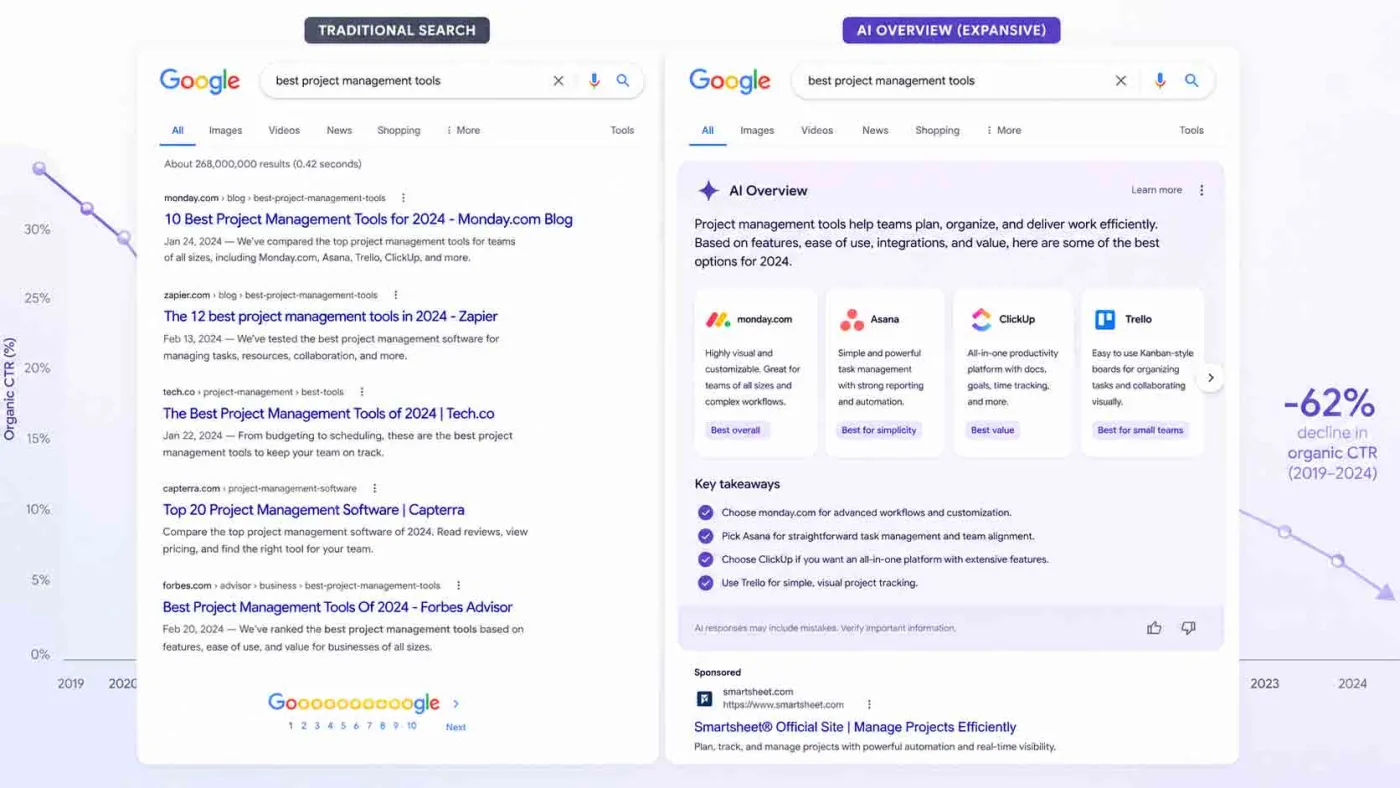Click the Google logo in AI Overview panel
This screenshot has width=1400, height=788.
pos(730,81)
